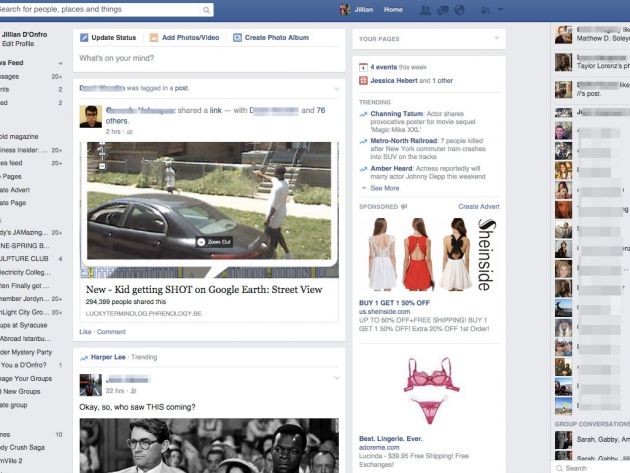The height and width of the screenshot is (473, 630).
Task: Open Create Advert item in left sidebar
Action: pyautogui.click(x=15, y=190)
